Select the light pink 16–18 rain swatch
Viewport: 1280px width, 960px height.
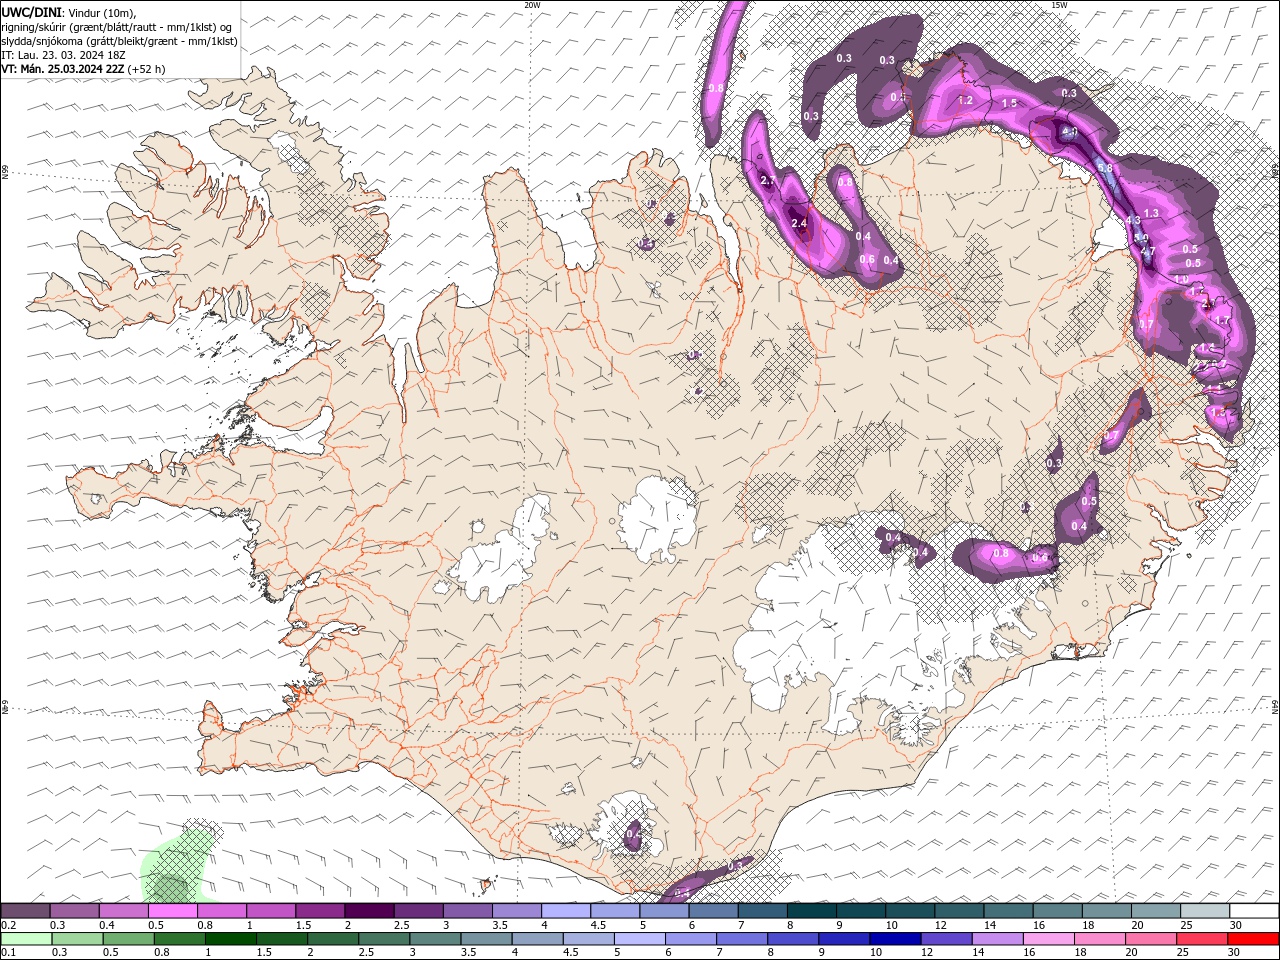1049,939
